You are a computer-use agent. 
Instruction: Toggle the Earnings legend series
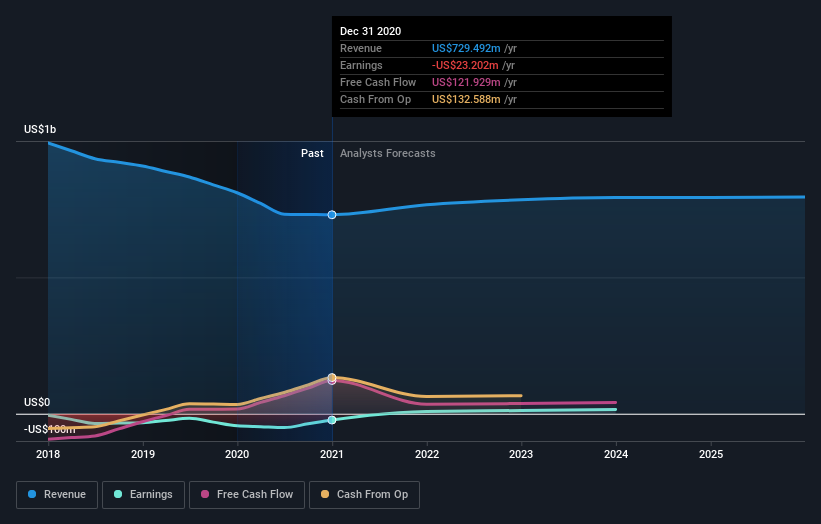(x=143, y=495)
